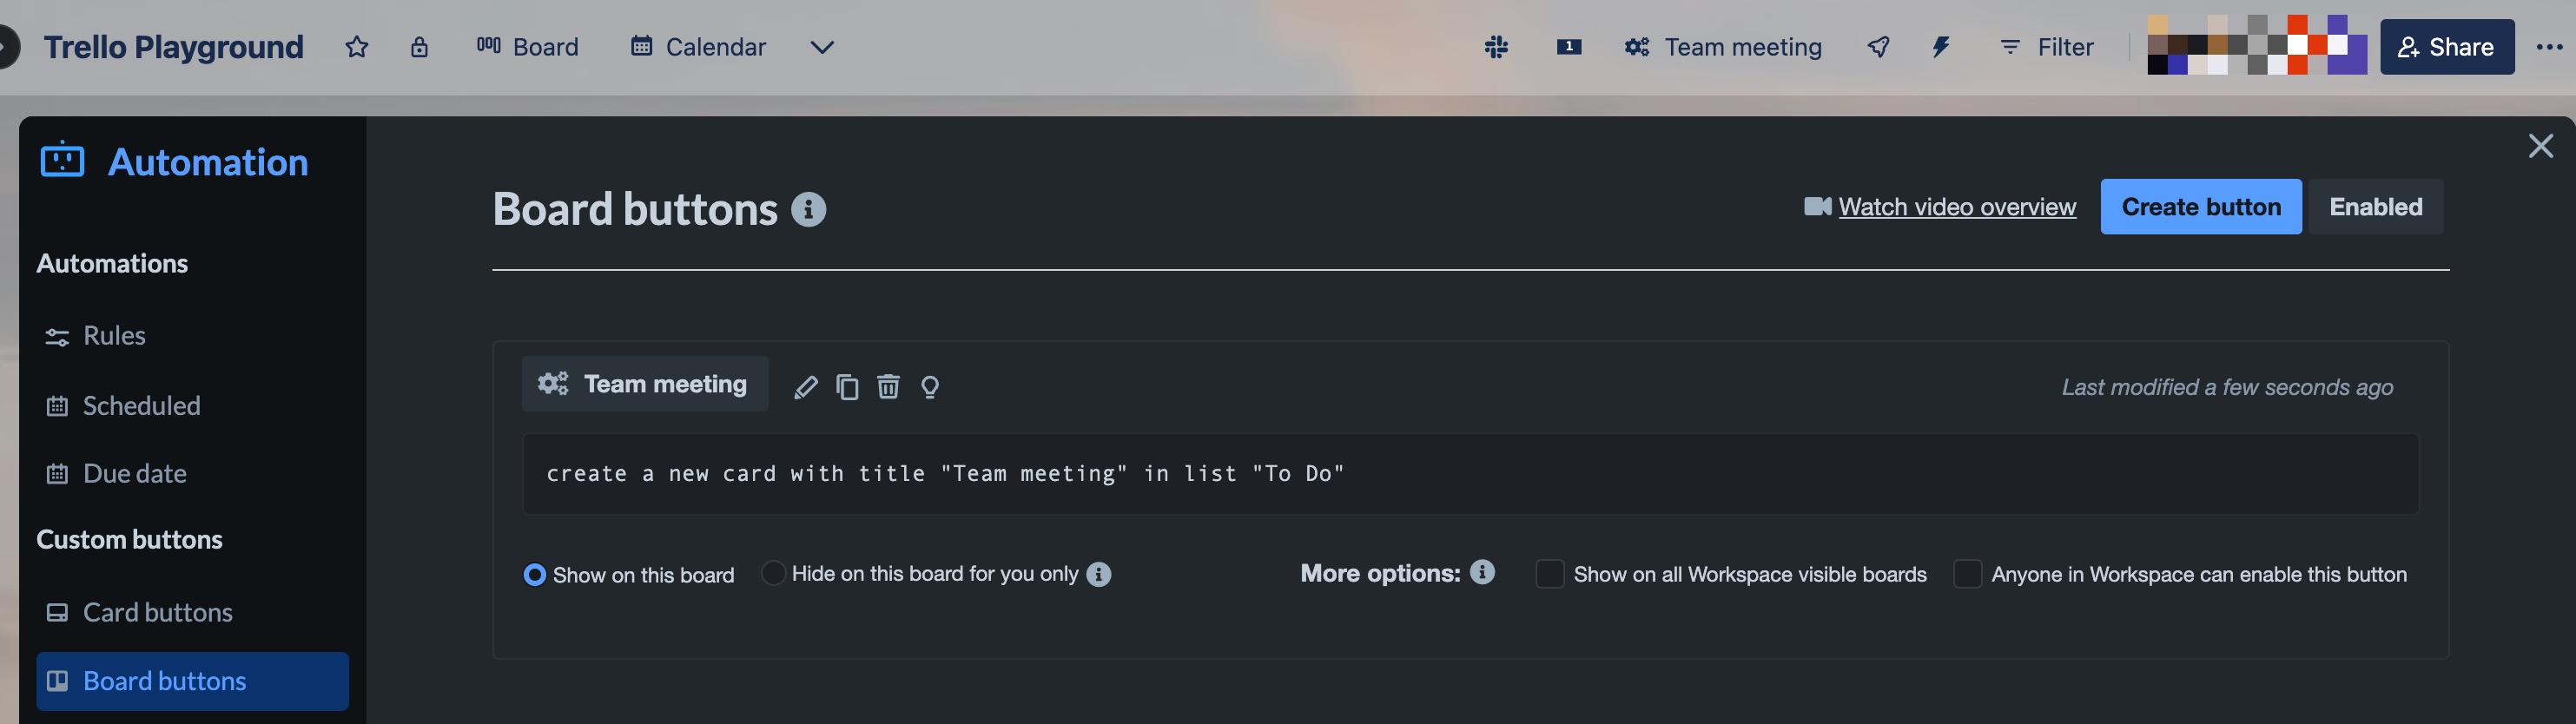The width and height of the screenshot is (2576, 724).
Task: Switch to Calendar view
Action: [x=697, y=46]
